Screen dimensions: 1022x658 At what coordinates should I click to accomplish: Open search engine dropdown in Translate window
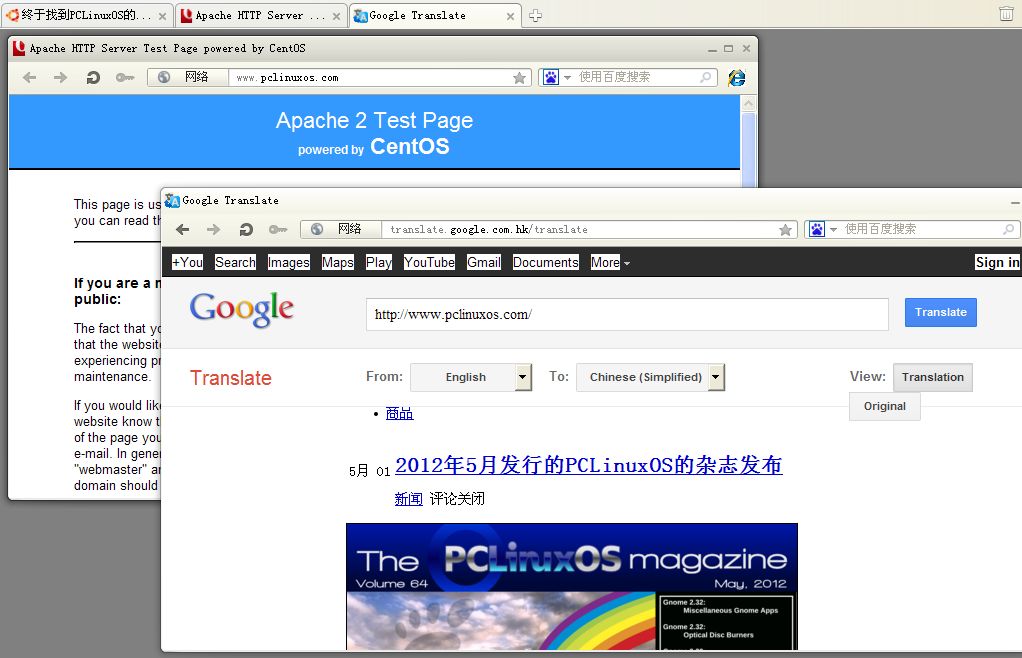pos(833,229)
